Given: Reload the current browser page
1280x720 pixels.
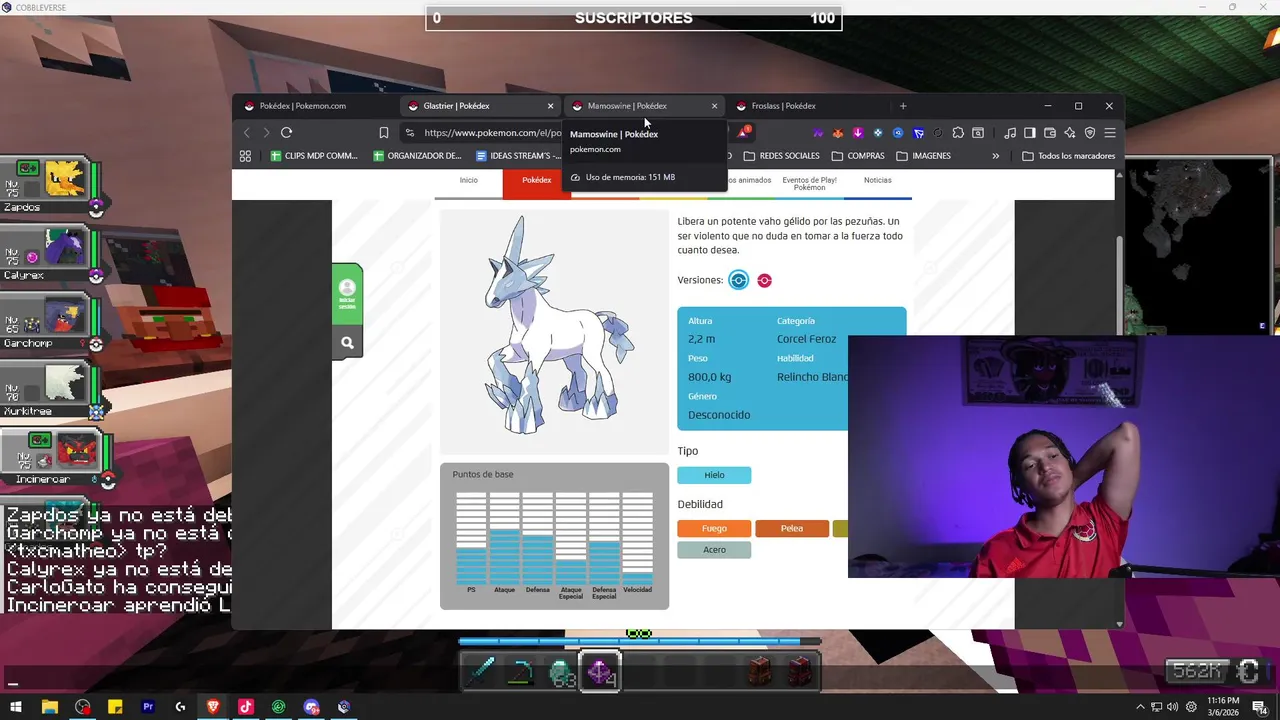Looking at the screenshot, I should (287, 132).
